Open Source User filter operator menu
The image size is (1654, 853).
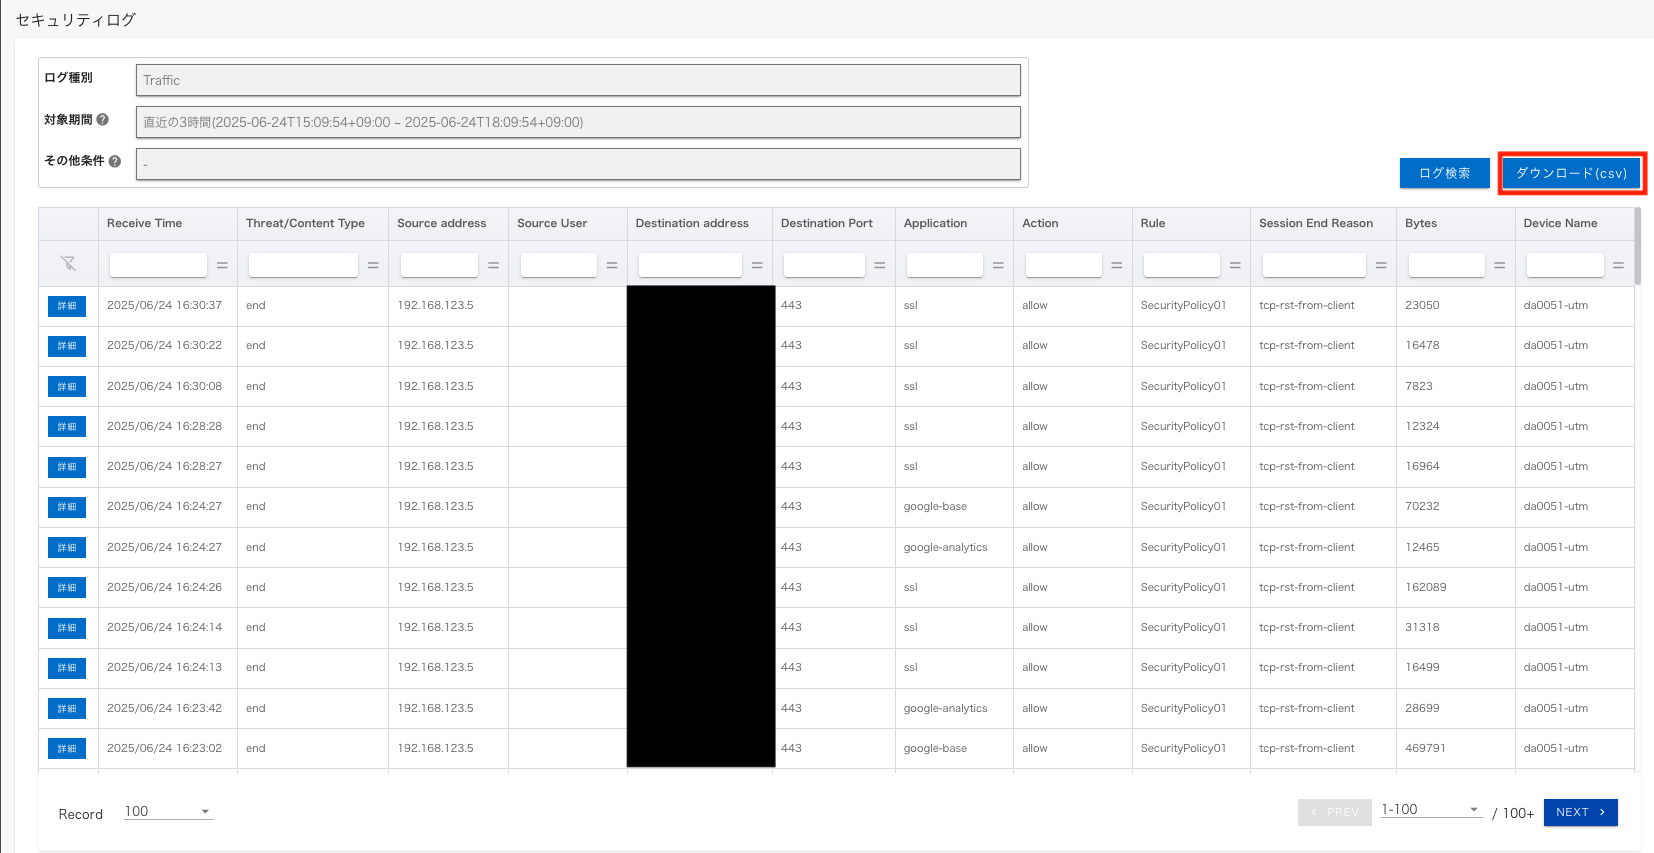tap(612, 265)
